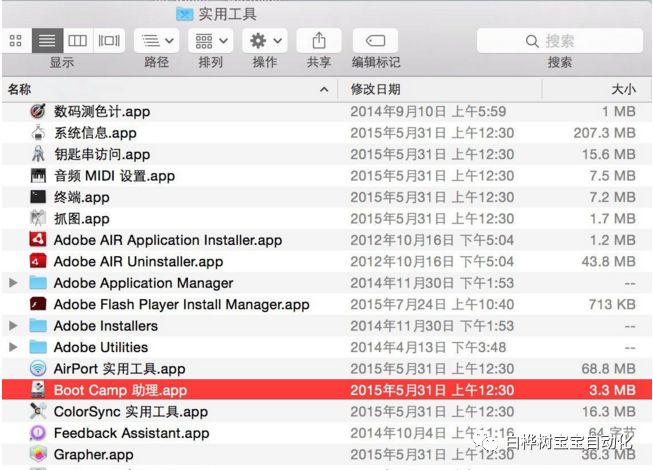The image size is (653, 470).
Task: Select Adobe AIR Application Installer.app name
Action: point(168,240)
